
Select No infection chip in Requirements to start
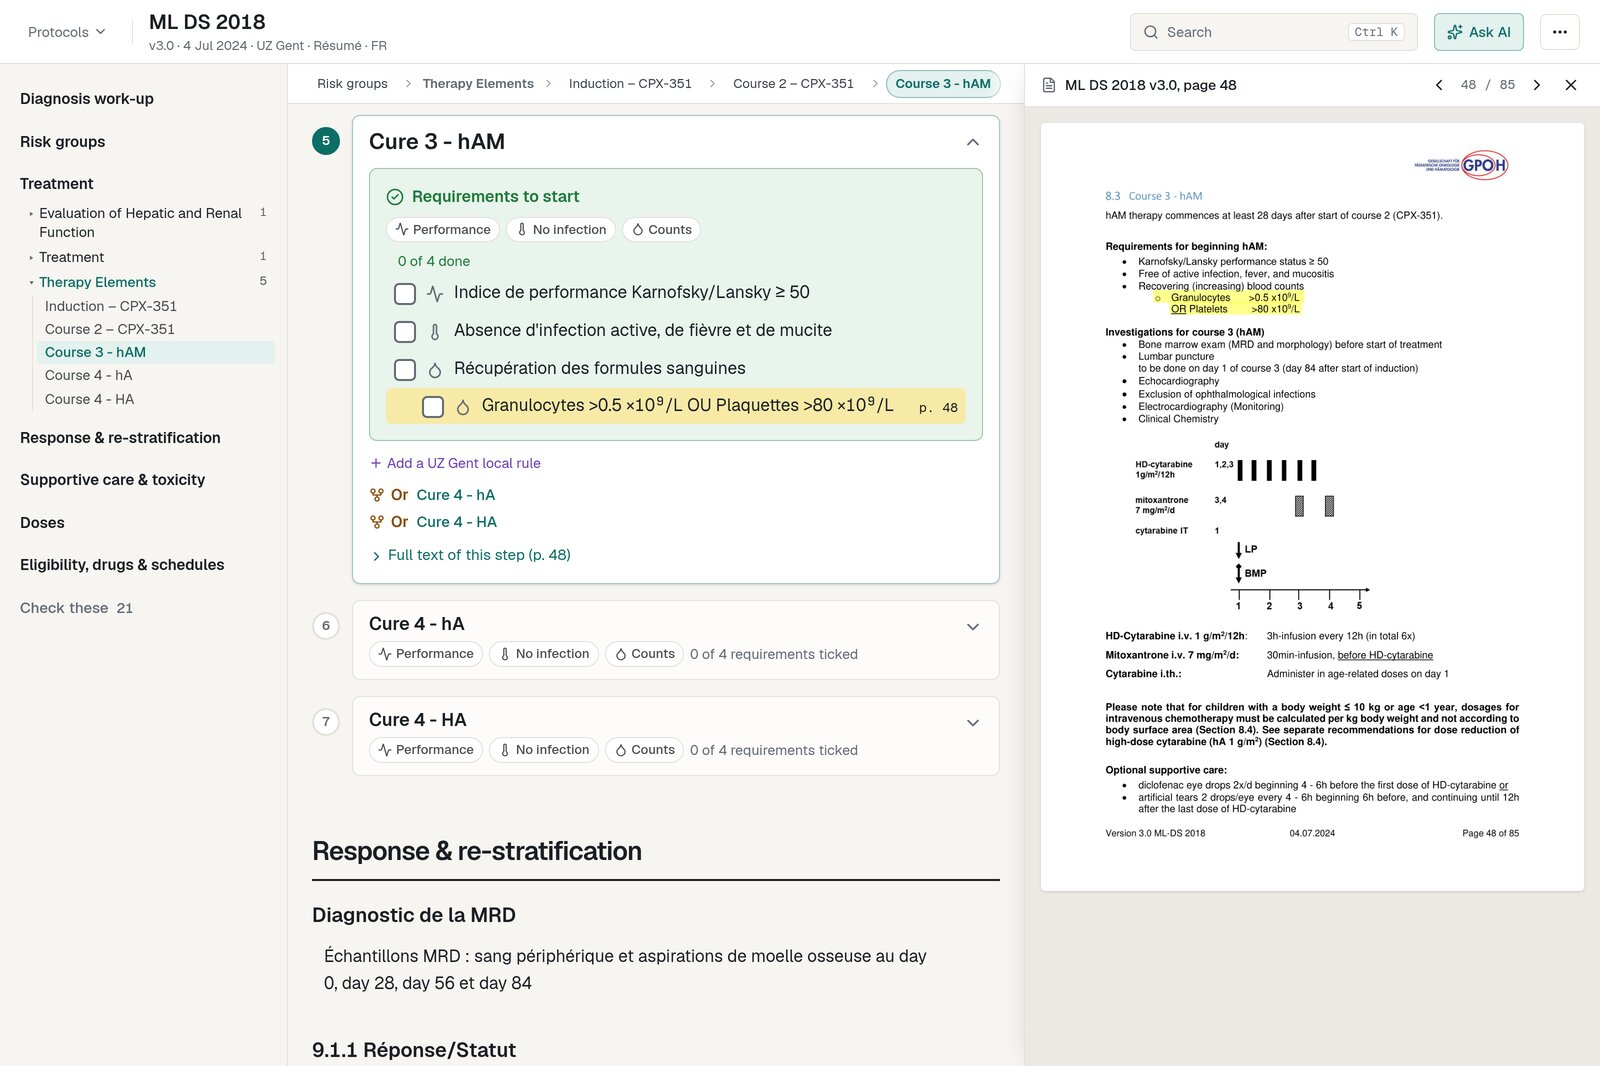[x=561, y=229]
